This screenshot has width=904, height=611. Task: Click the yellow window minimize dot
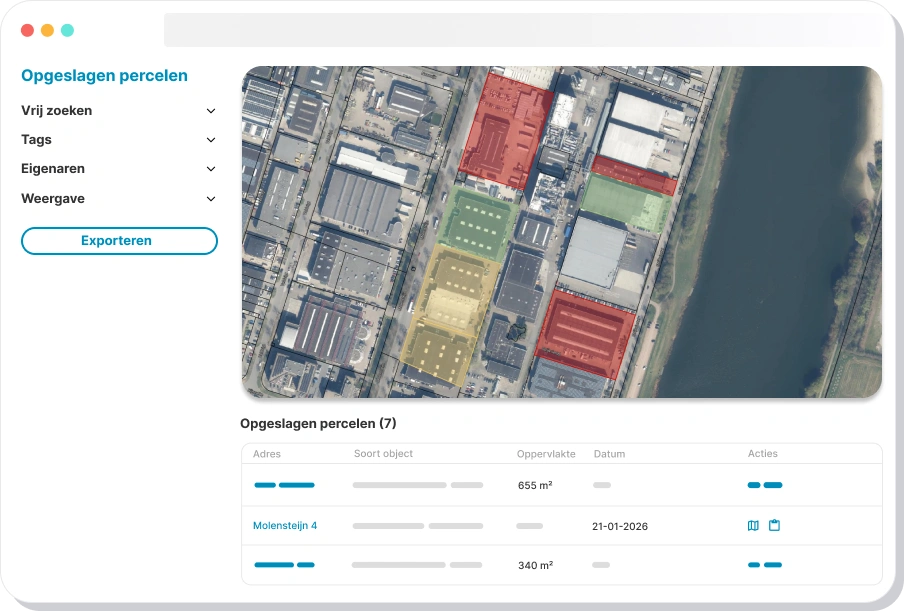pyautogui.click(x=47, y=30)
